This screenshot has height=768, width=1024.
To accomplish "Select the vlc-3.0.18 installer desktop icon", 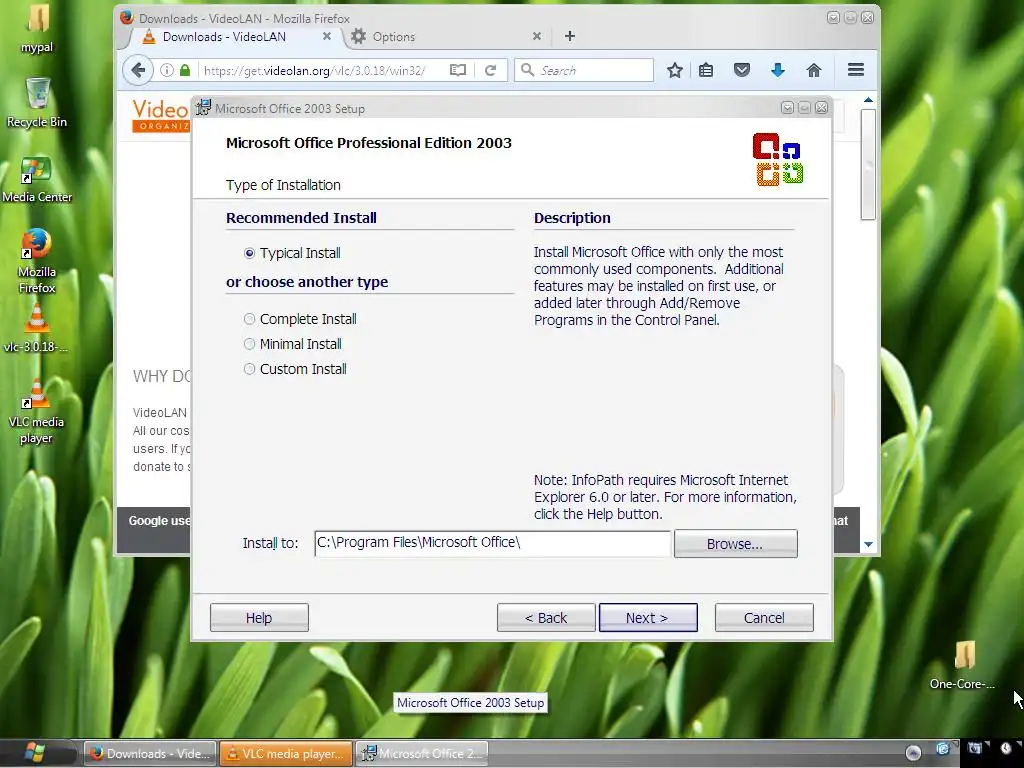I will (37, 330).
